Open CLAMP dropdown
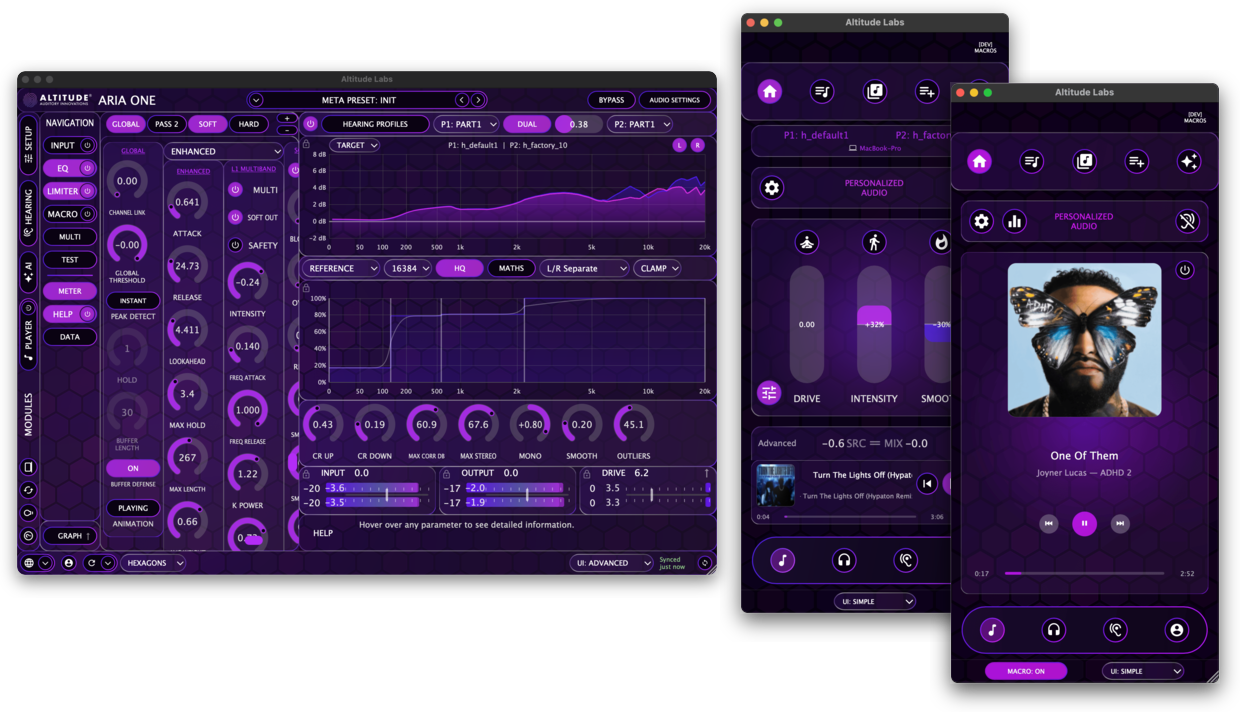Viewport: 1240px width, 720px height. pyautogui.click(x=657, y=268)
